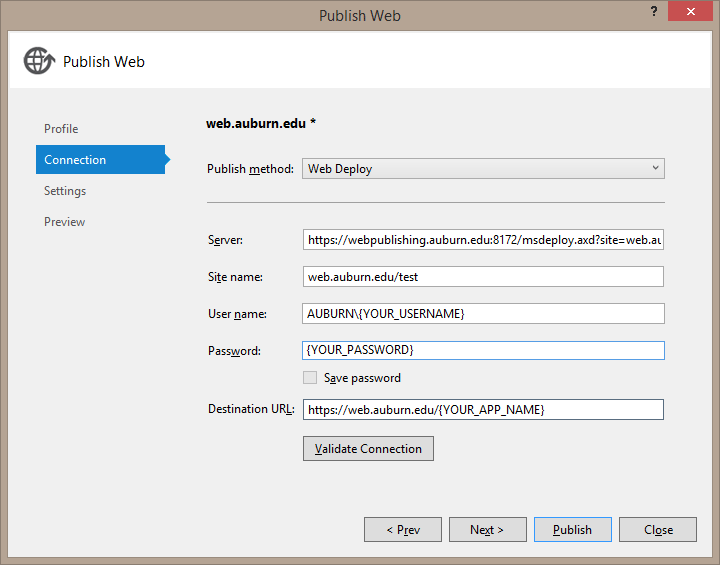Advance using the Next button
The height and width of the screenshot is (565, 720).
pos(487,530)
